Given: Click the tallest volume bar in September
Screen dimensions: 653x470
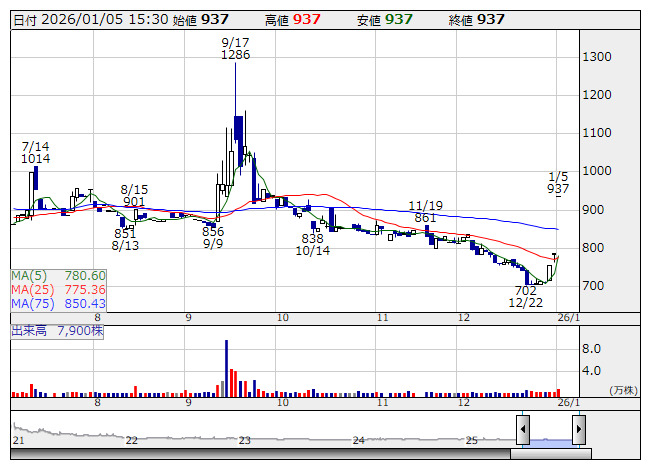Looking at the screenshot, I should (226, 367).
